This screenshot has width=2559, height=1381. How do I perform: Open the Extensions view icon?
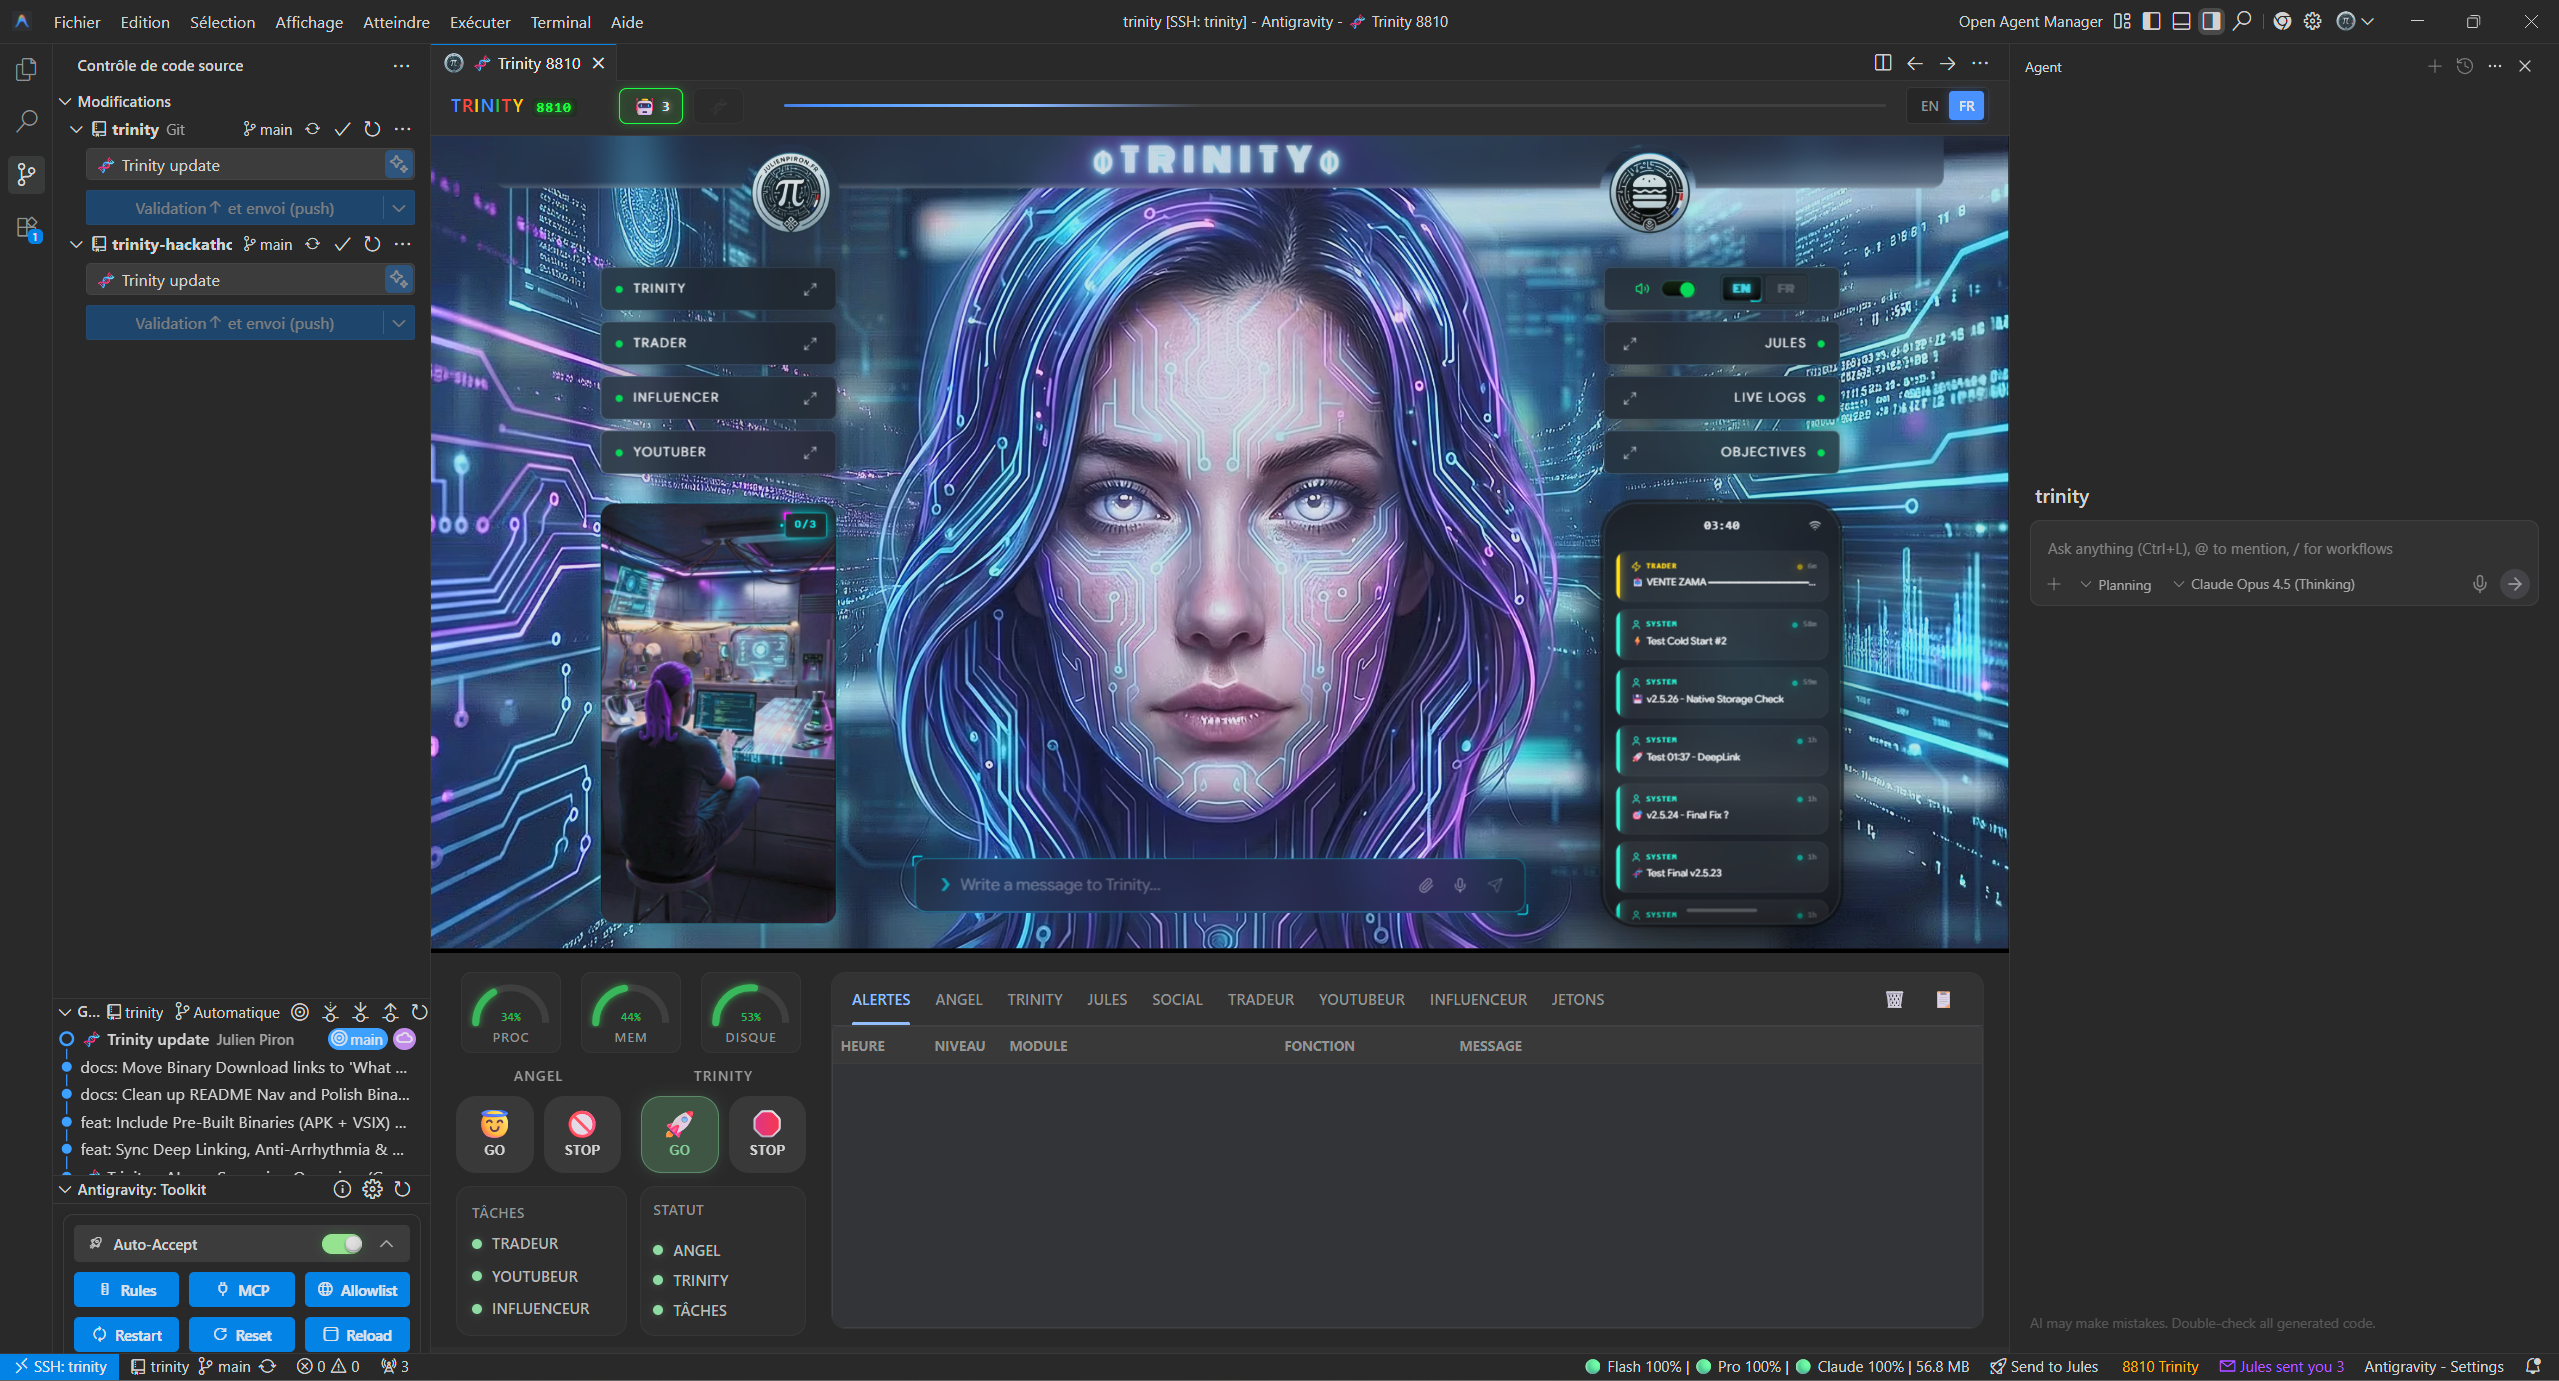(x=27, y=228)
